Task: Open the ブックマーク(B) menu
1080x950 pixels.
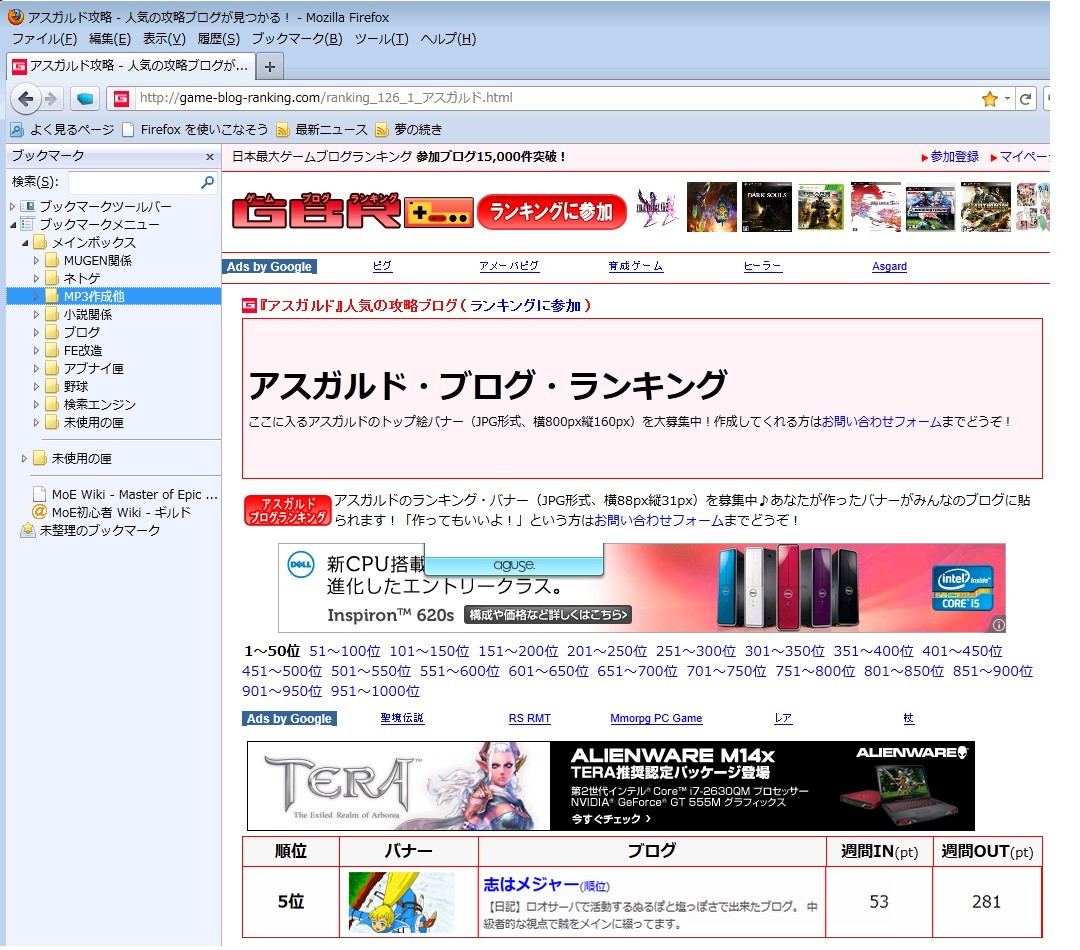Action: [297, 39]
